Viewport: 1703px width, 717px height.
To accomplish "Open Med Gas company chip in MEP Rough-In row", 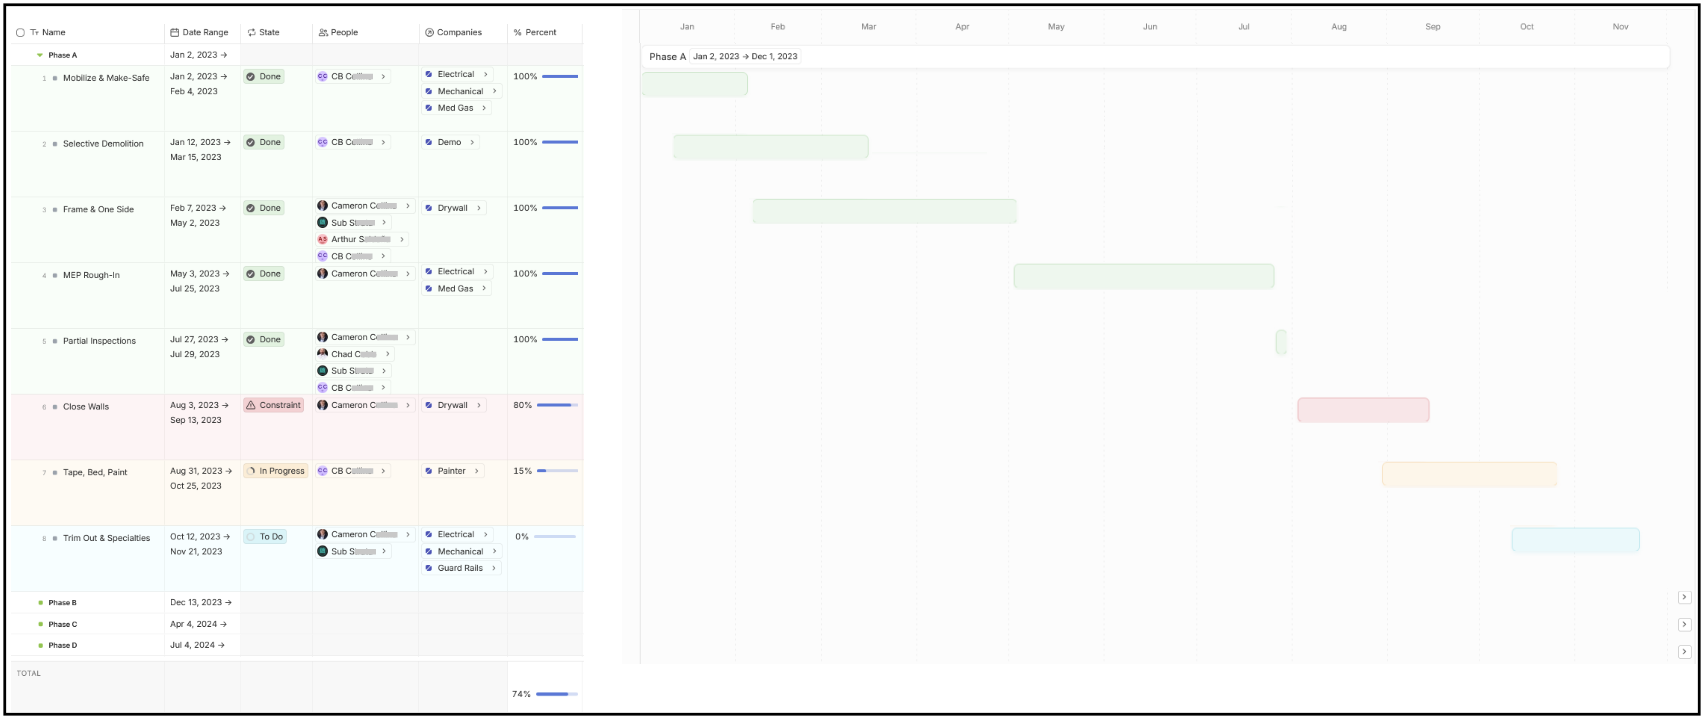I will click(456, 289).
